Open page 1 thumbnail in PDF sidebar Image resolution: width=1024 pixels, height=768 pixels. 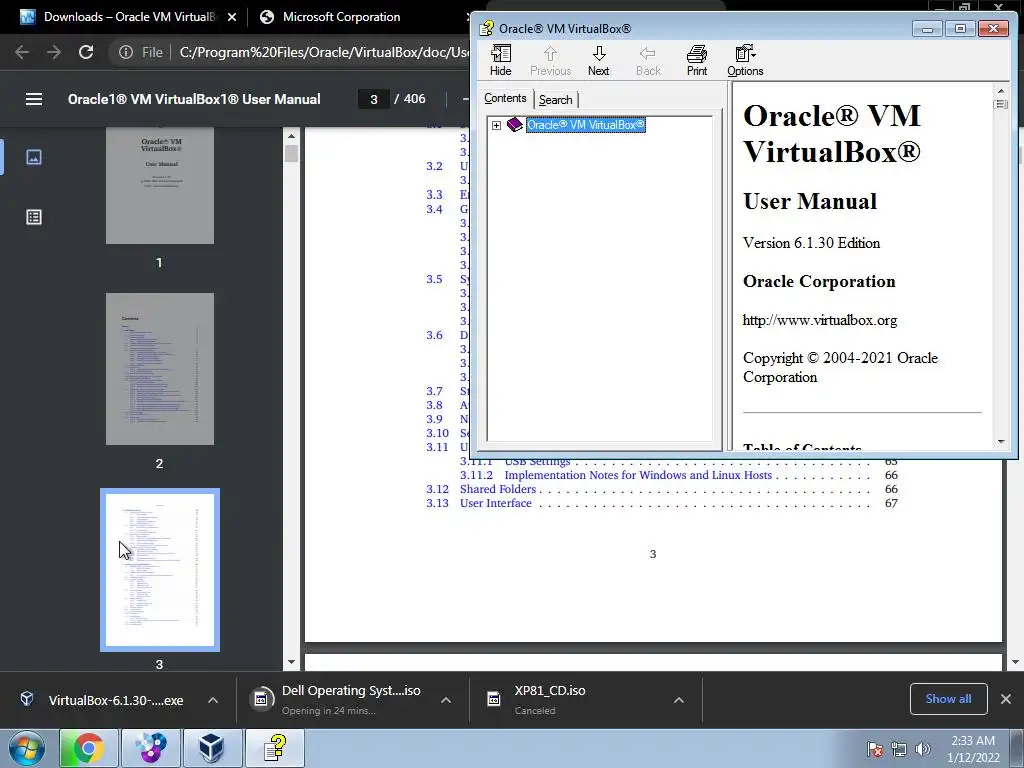tap(160, 185)
